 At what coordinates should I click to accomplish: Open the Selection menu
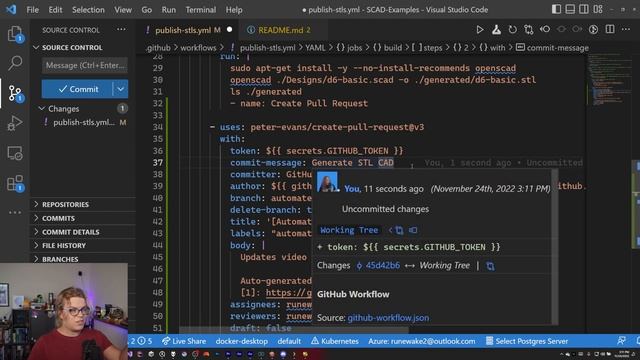tap(88, 10)
